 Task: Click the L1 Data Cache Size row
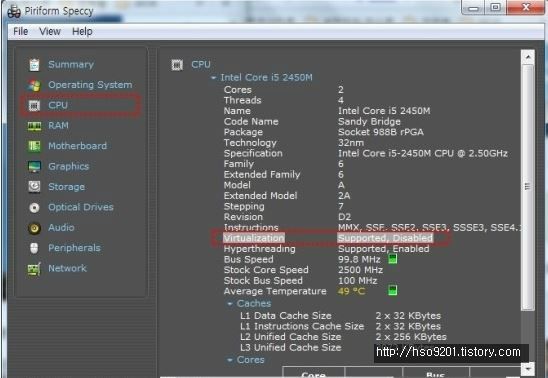coord(340,316)
